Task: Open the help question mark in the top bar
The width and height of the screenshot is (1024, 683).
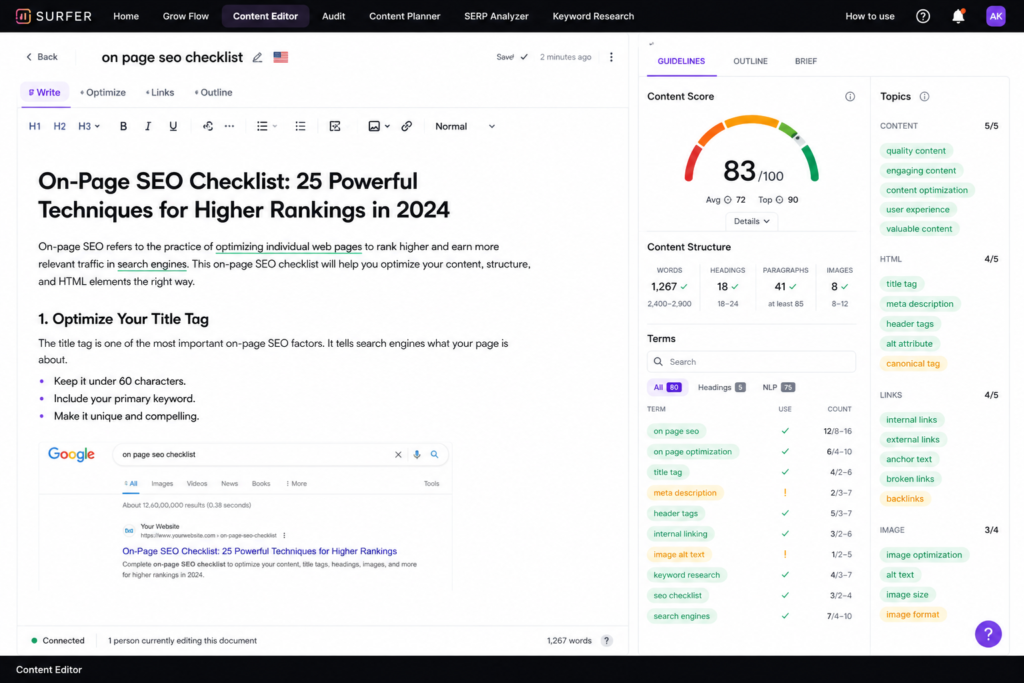Action: [923, 16]
